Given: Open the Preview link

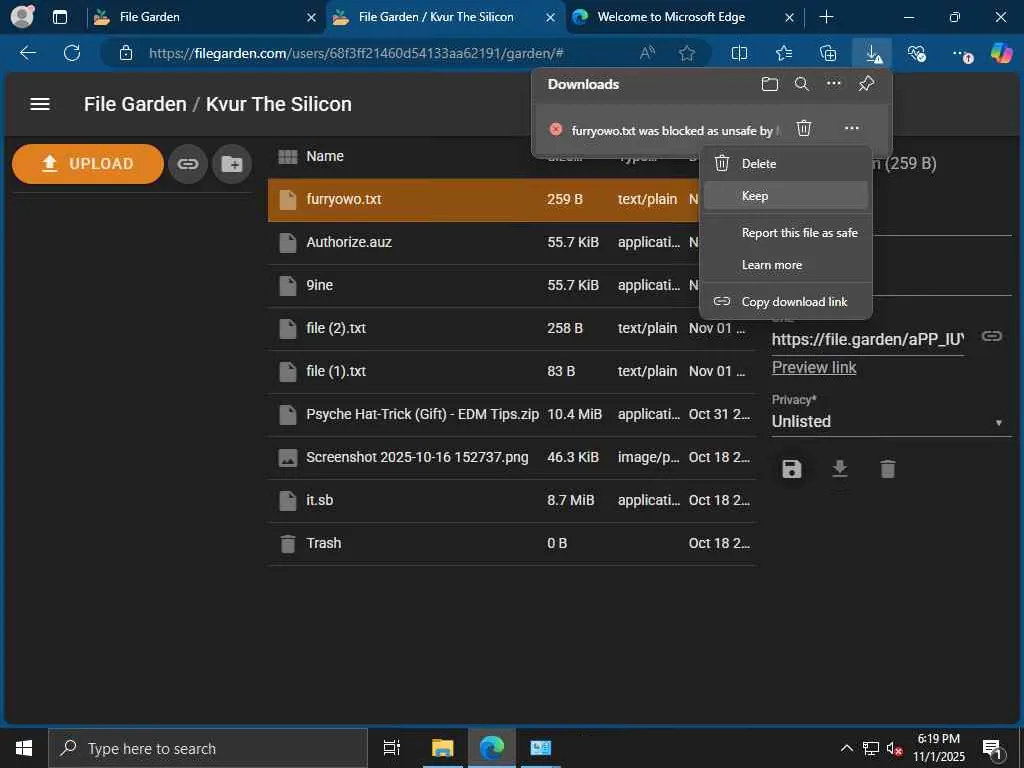Looking at the screenshot, I should [x=814, y=368].
